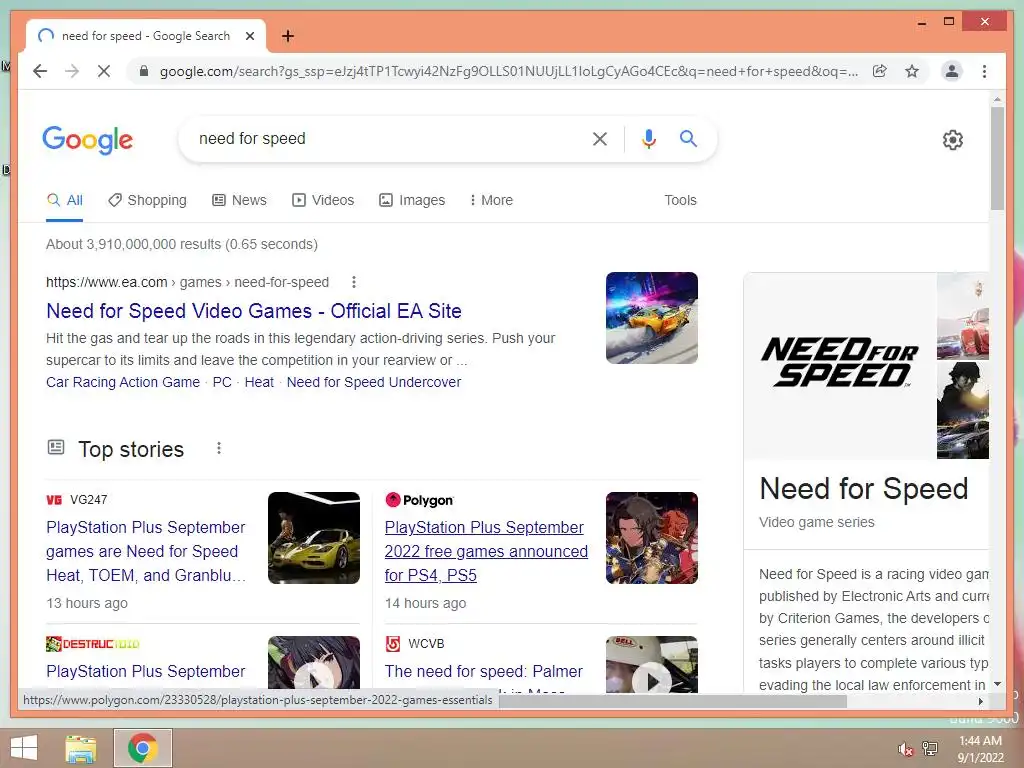Screen dimensions: 1024x768
Task: Open File Explorer from the taskbar
Action: (81, 748)
